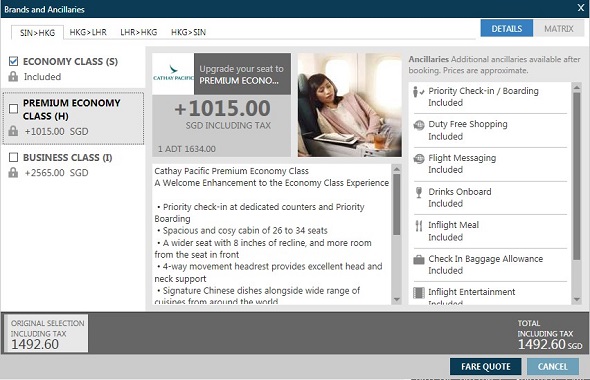Screen dimensions: 590x380
Task: Click the Check In Baggage suitcase icon
Action: click(419, 260)
